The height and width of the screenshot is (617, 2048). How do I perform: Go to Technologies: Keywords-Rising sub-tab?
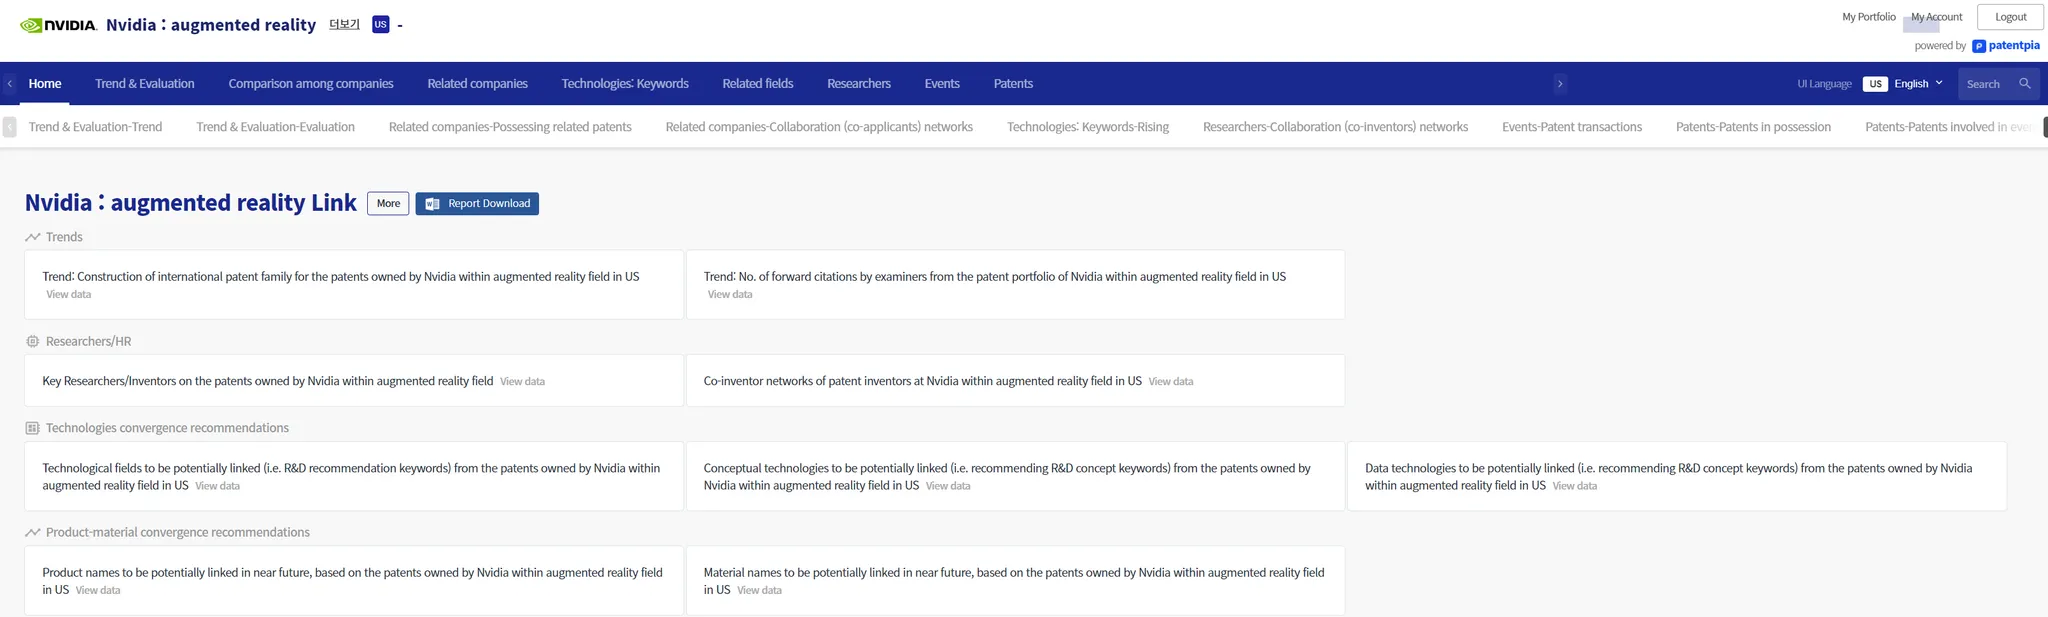(x=1088, y=127)
